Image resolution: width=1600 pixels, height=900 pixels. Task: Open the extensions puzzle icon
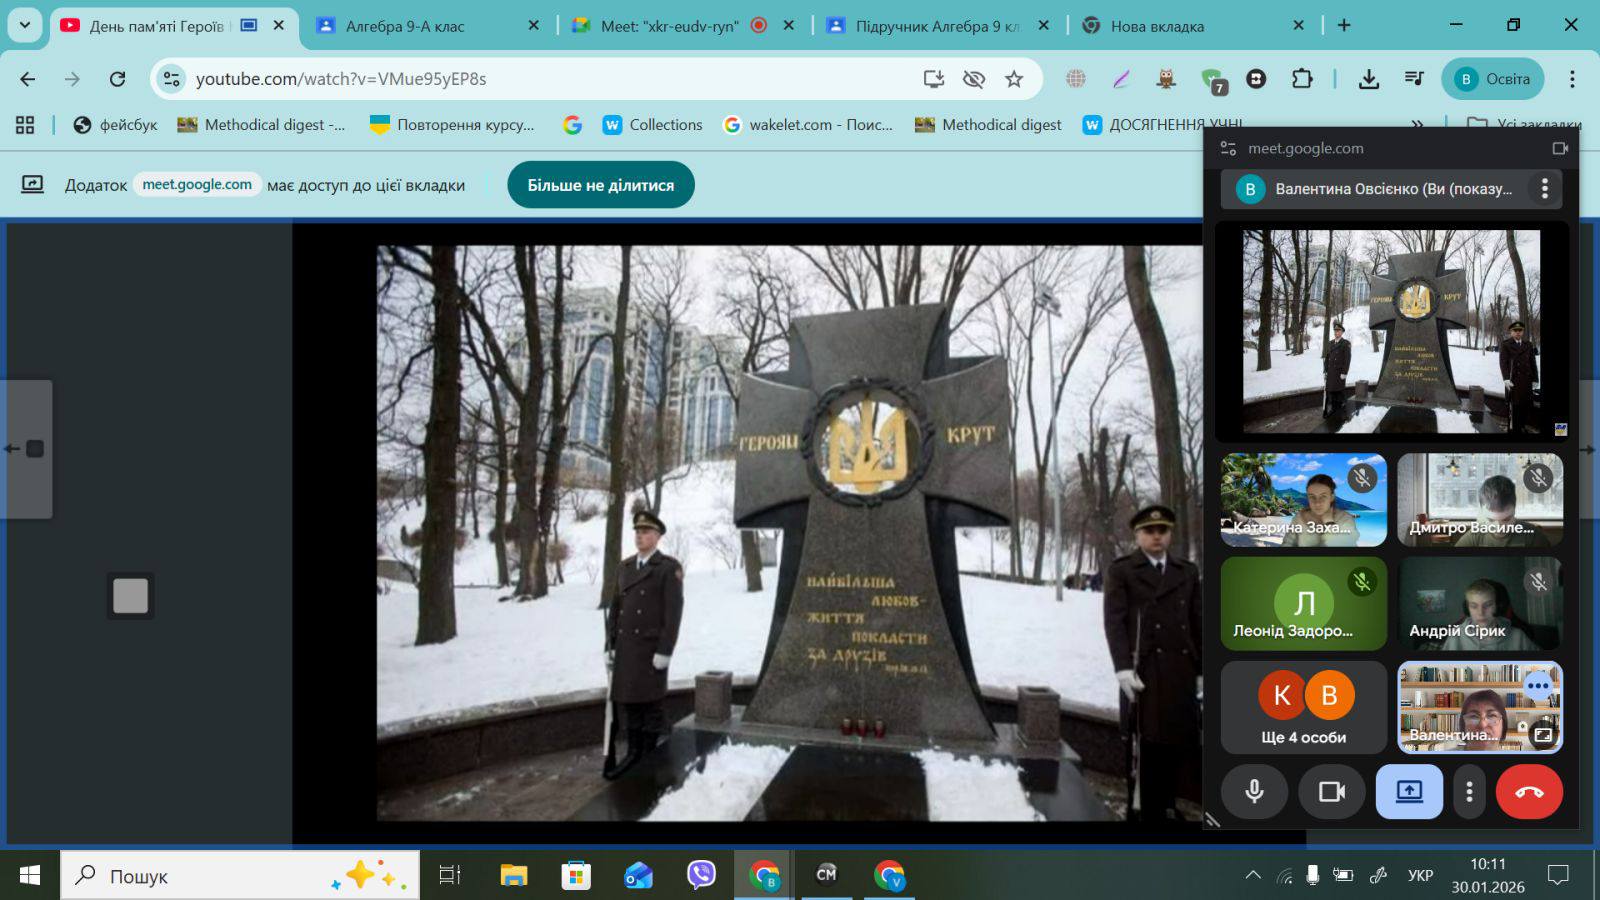pyautogui.click(x=1302, y=79)
